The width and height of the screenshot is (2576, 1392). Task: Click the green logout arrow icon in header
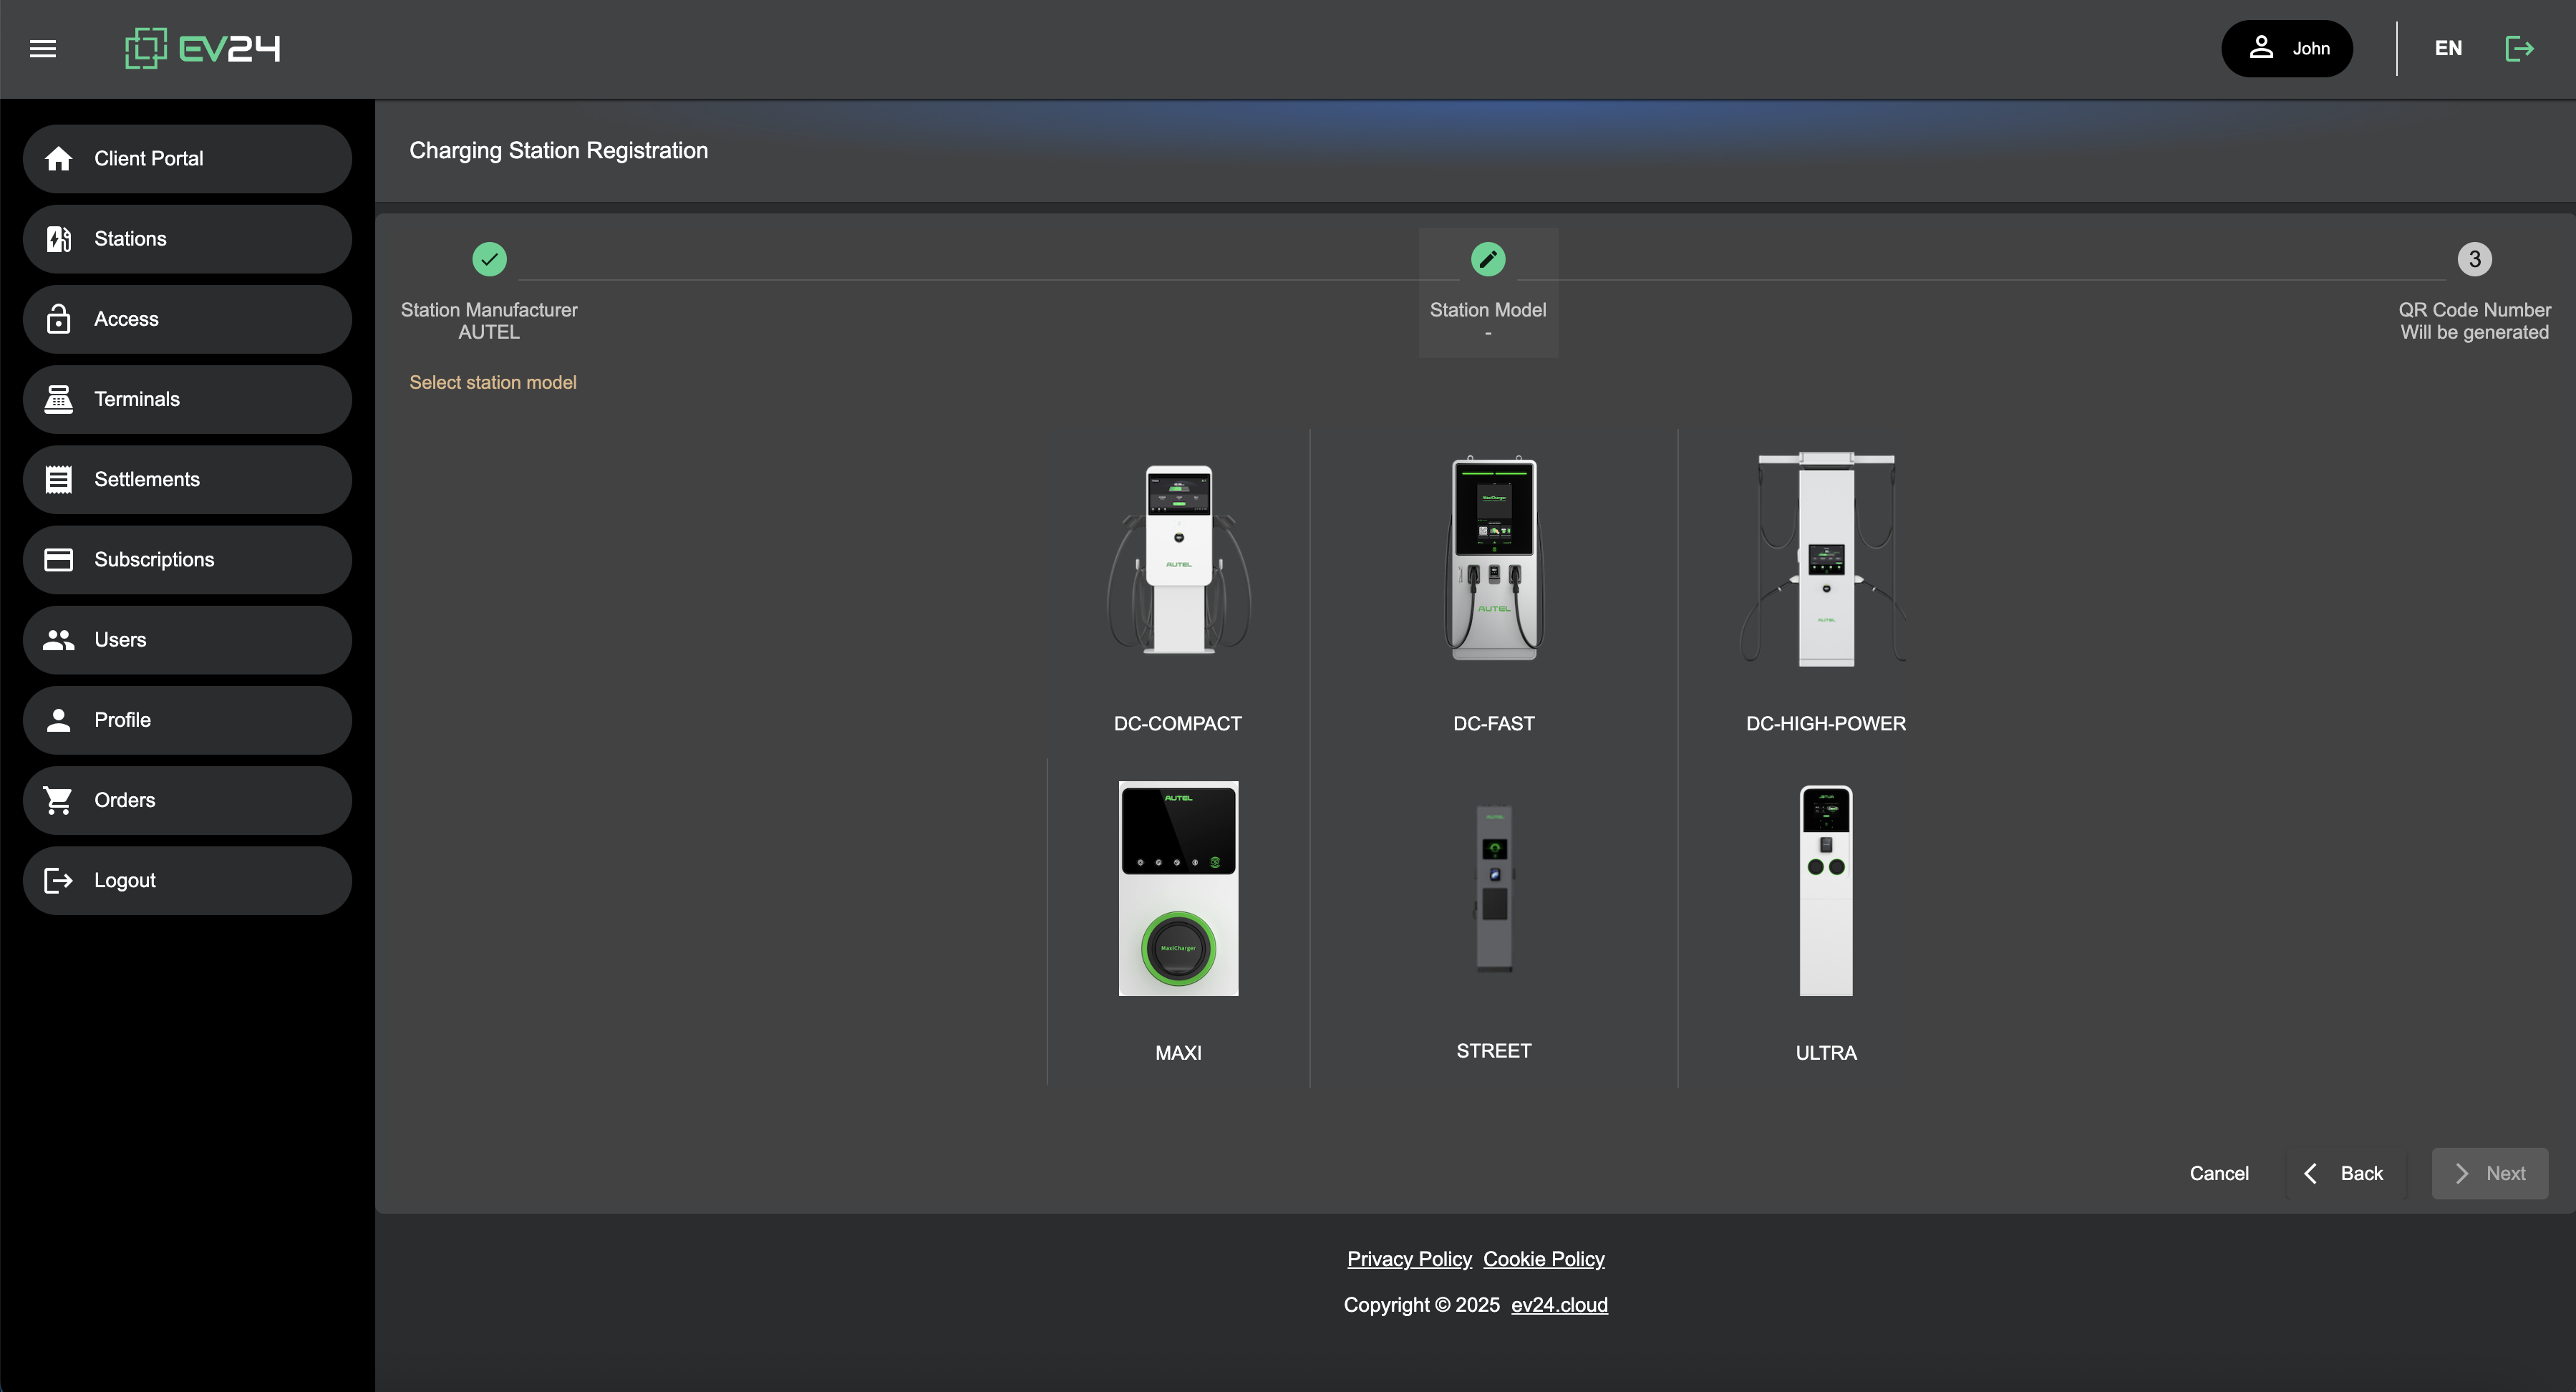[2519, 48]
